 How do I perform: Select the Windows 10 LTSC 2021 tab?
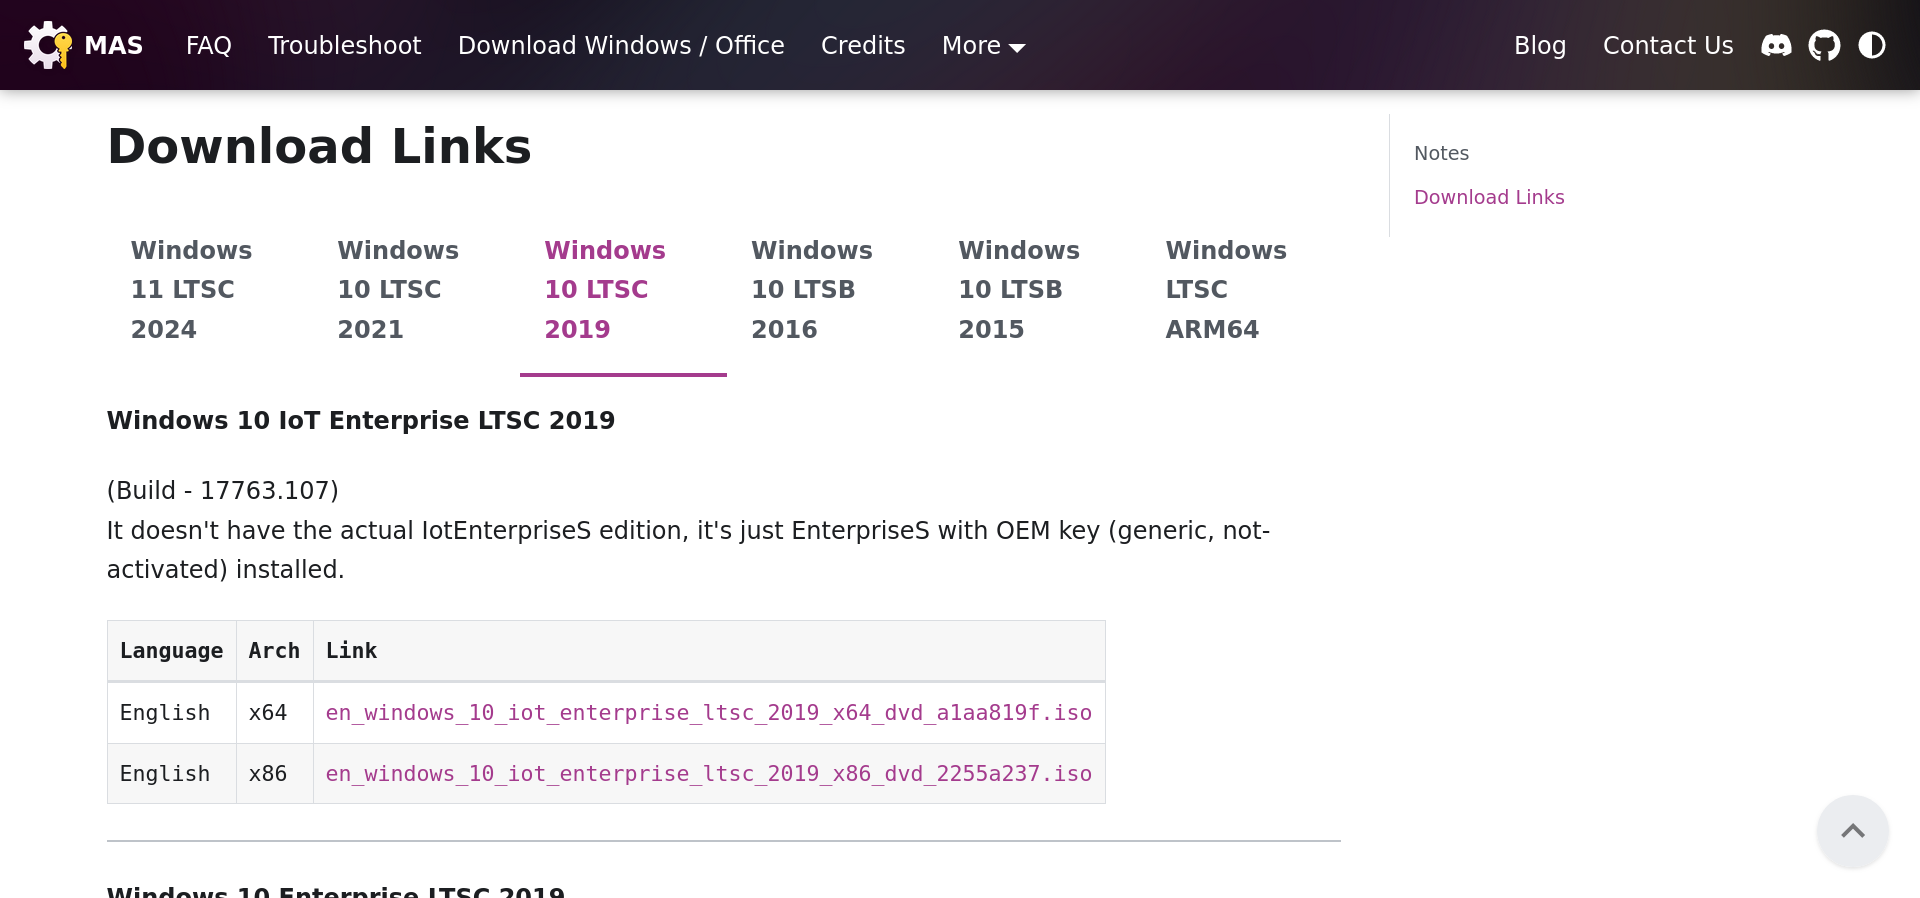398,290
